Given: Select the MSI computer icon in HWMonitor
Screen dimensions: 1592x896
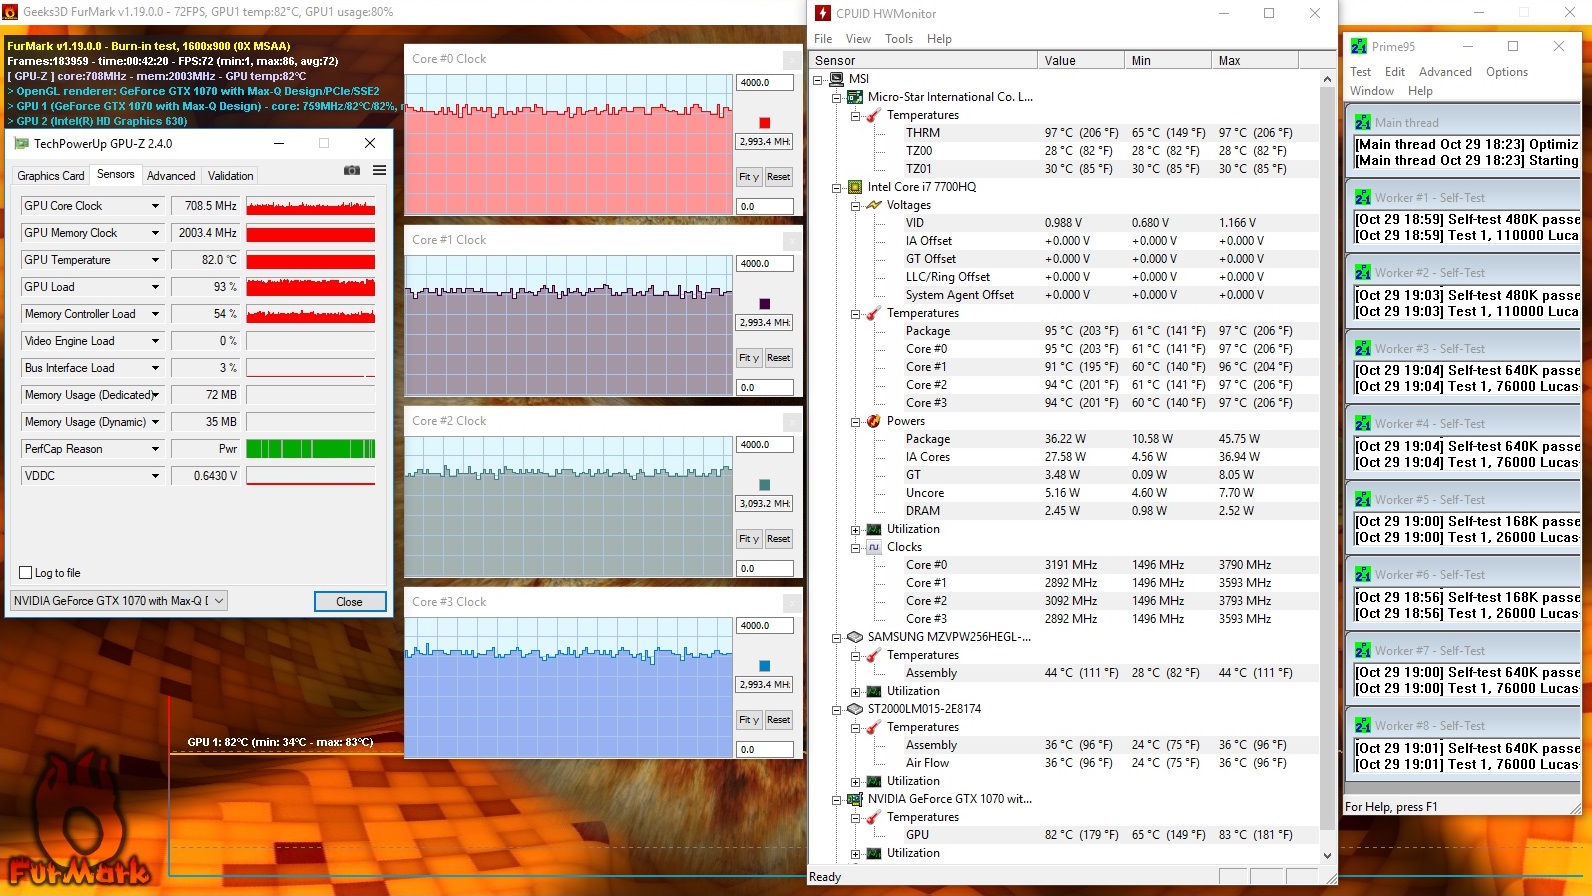Looking at the screenshot, I should [x=837, y=79].
